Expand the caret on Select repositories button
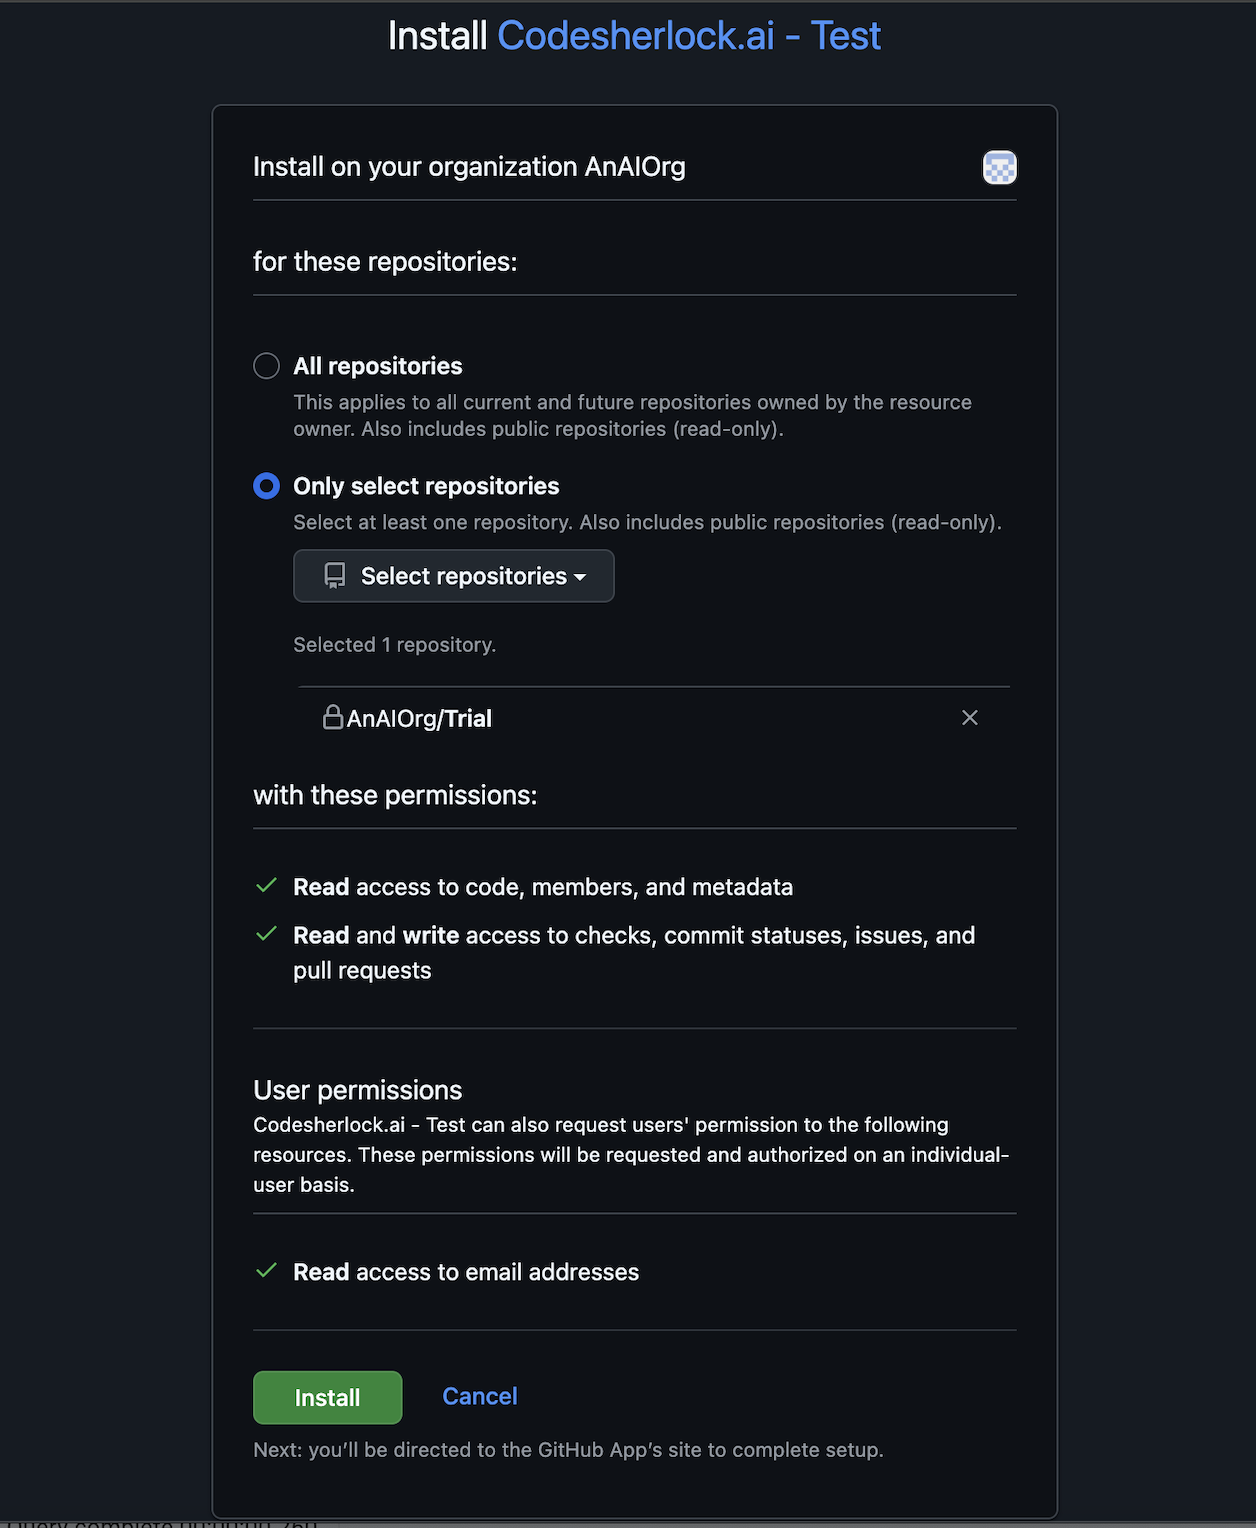The height and width of the screenshot is (1528, 1256). [582, 577]
